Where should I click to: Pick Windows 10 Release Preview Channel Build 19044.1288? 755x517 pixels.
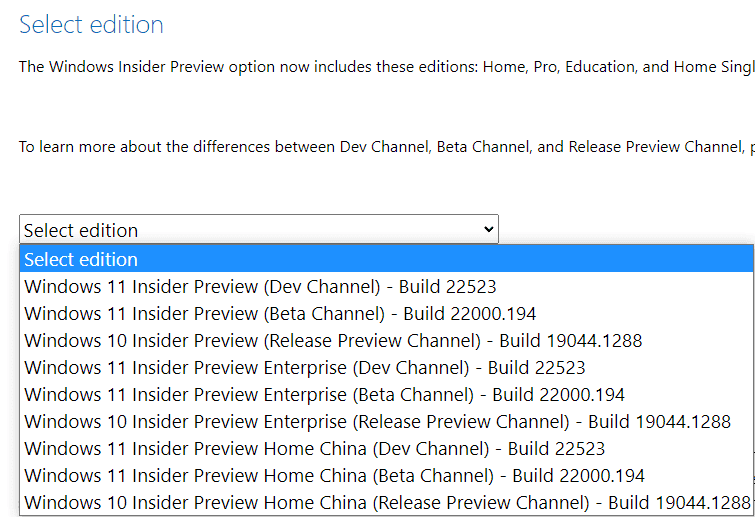pyautogui.click(x=387, y=340)
